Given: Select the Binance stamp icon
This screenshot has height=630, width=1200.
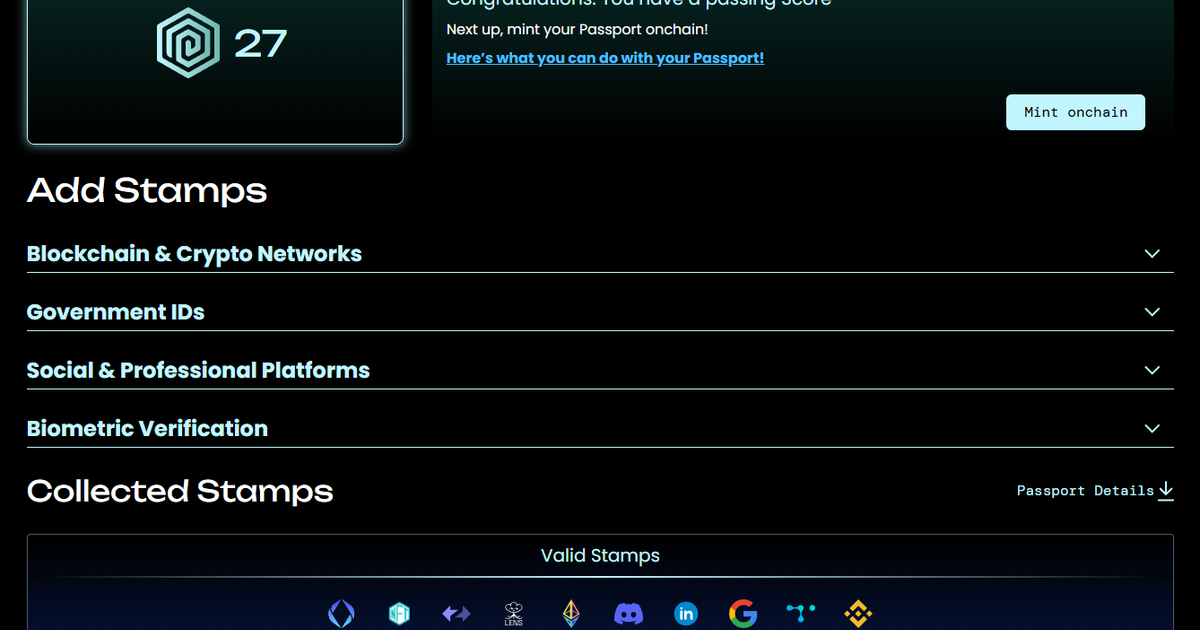Looking at the screenshot, I should [858, 614].
